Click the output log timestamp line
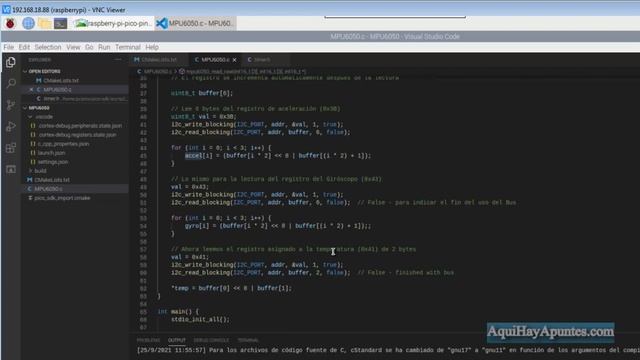The width and height of the screenshot is (640, 360). [x=388, y=350]
